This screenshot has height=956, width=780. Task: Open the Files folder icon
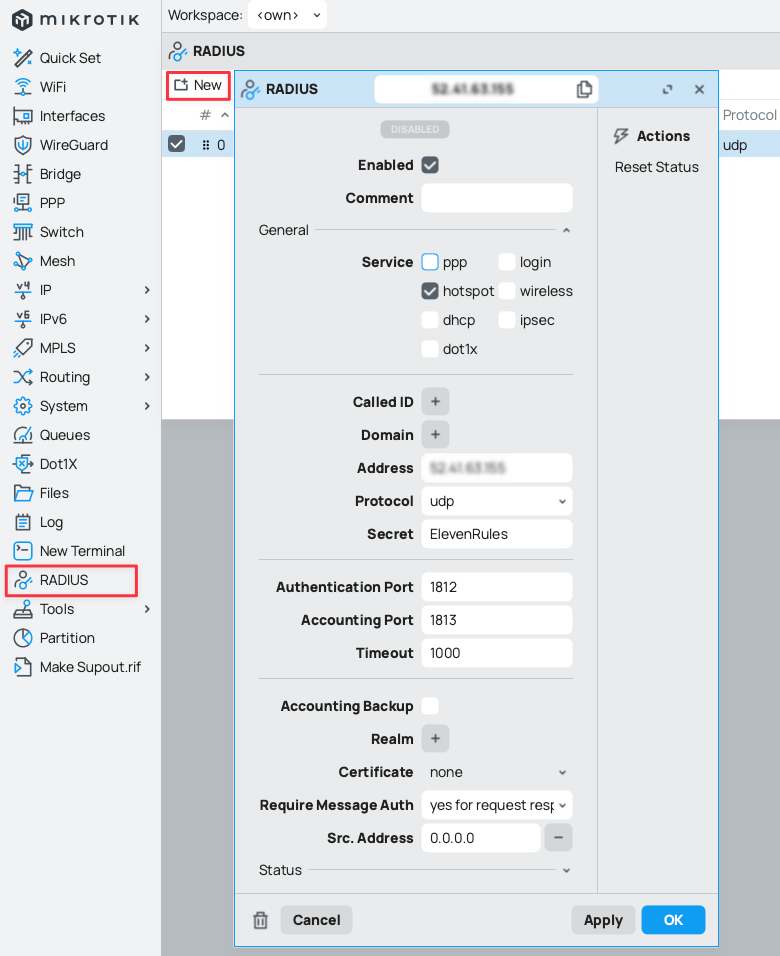(23, 493)
